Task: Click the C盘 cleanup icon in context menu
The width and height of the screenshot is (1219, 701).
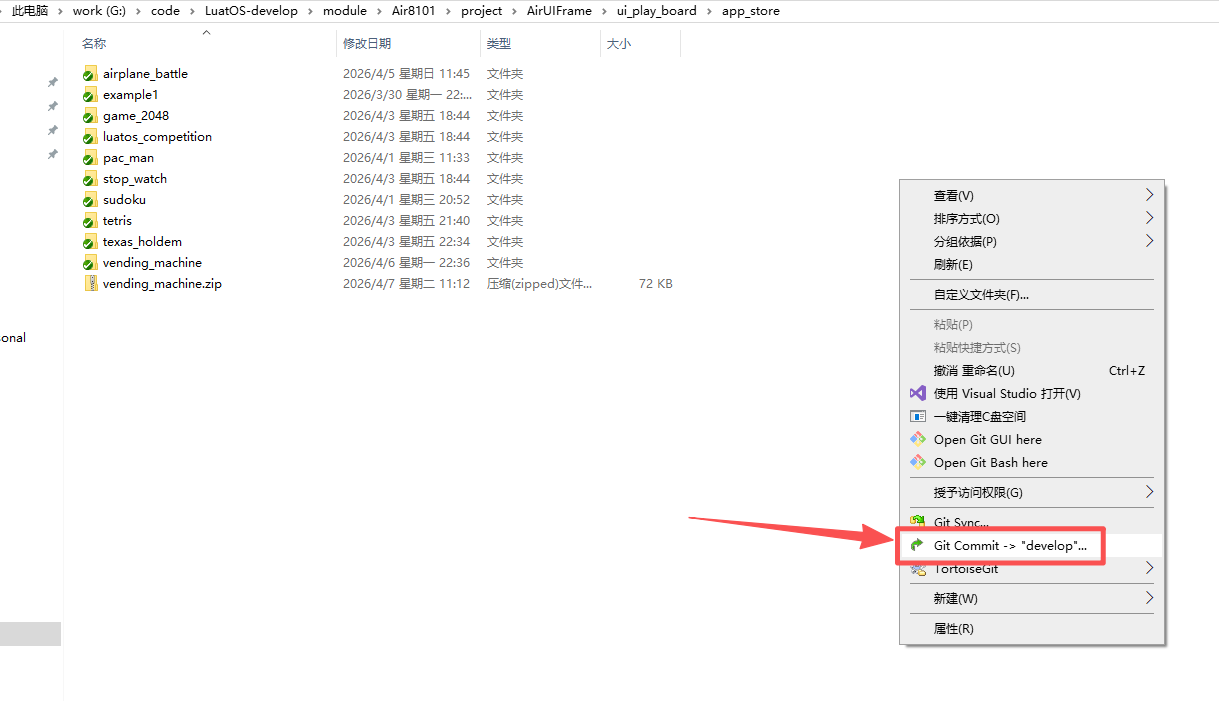Action: point(917,417)
